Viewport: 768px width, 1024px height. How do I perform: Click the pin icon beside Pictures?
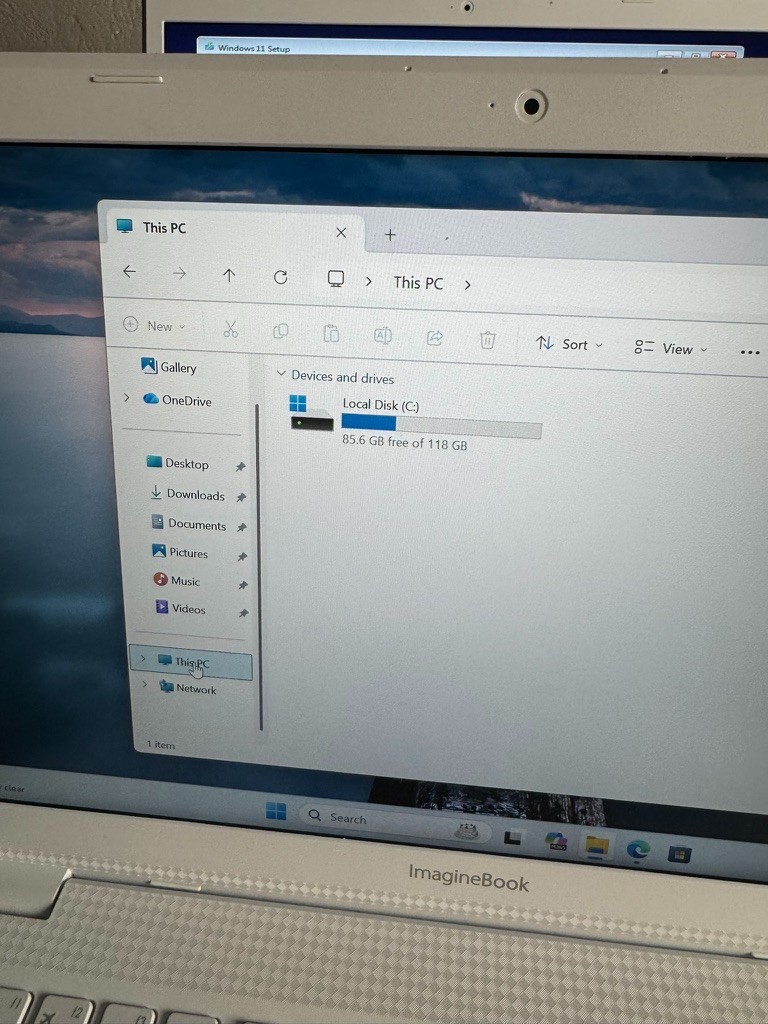point(242,556)
